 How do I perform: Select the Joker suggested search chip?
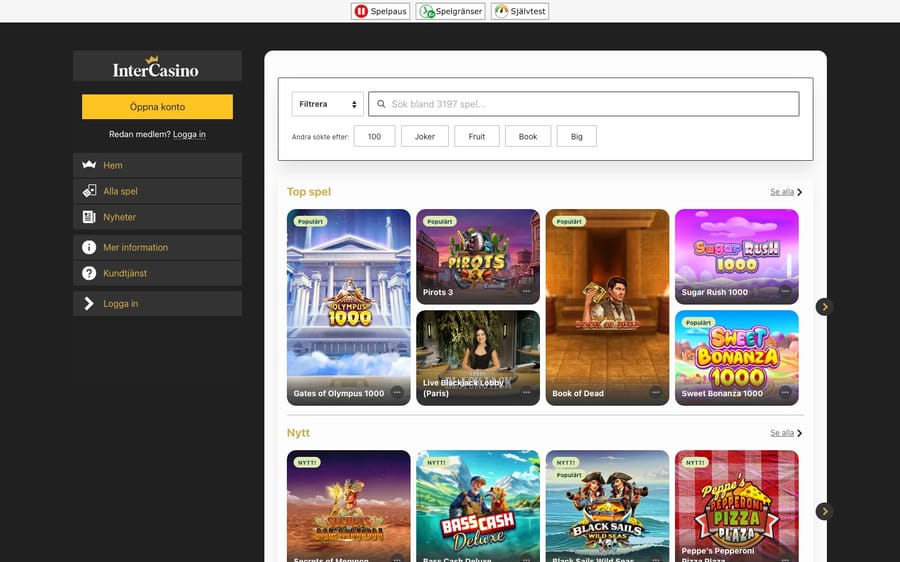(425, 136)
